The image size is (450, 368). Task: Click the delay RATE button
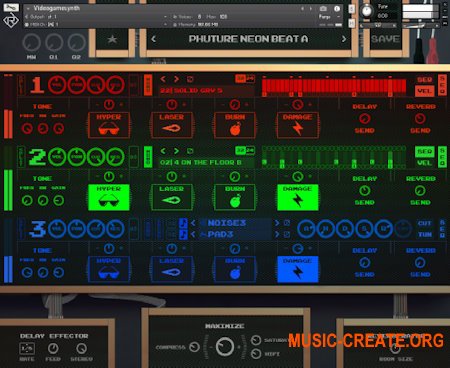[27, 349]
